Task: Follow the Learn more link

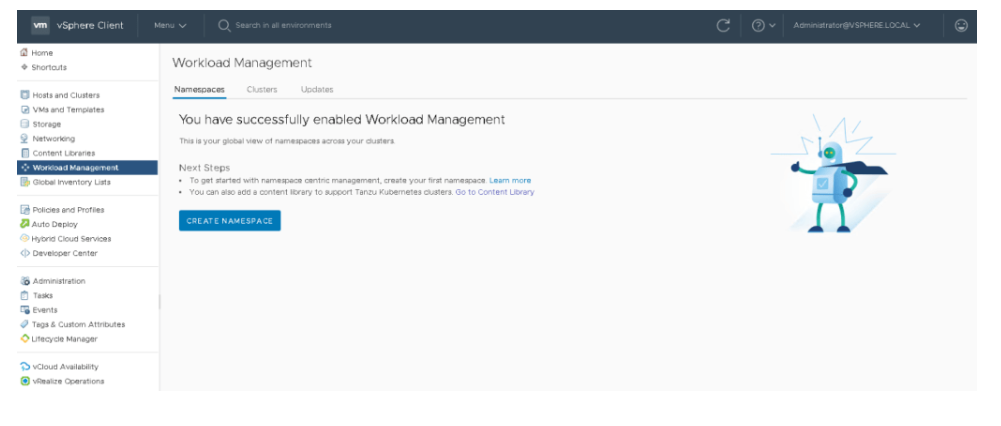Action: pyautogui.click(x=510, y=180)
